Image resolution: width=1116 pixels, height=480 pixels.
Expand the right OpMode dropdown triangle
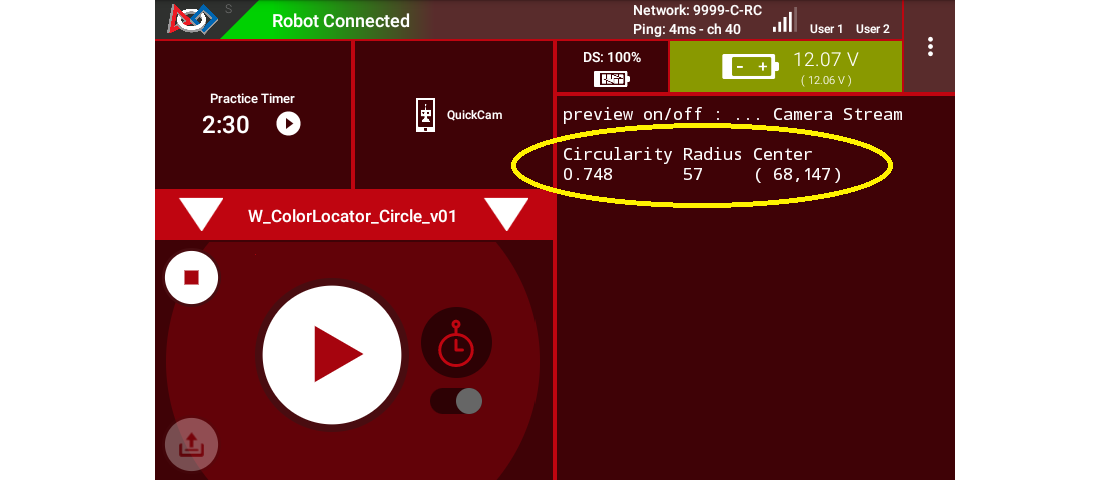pos(506,214)
